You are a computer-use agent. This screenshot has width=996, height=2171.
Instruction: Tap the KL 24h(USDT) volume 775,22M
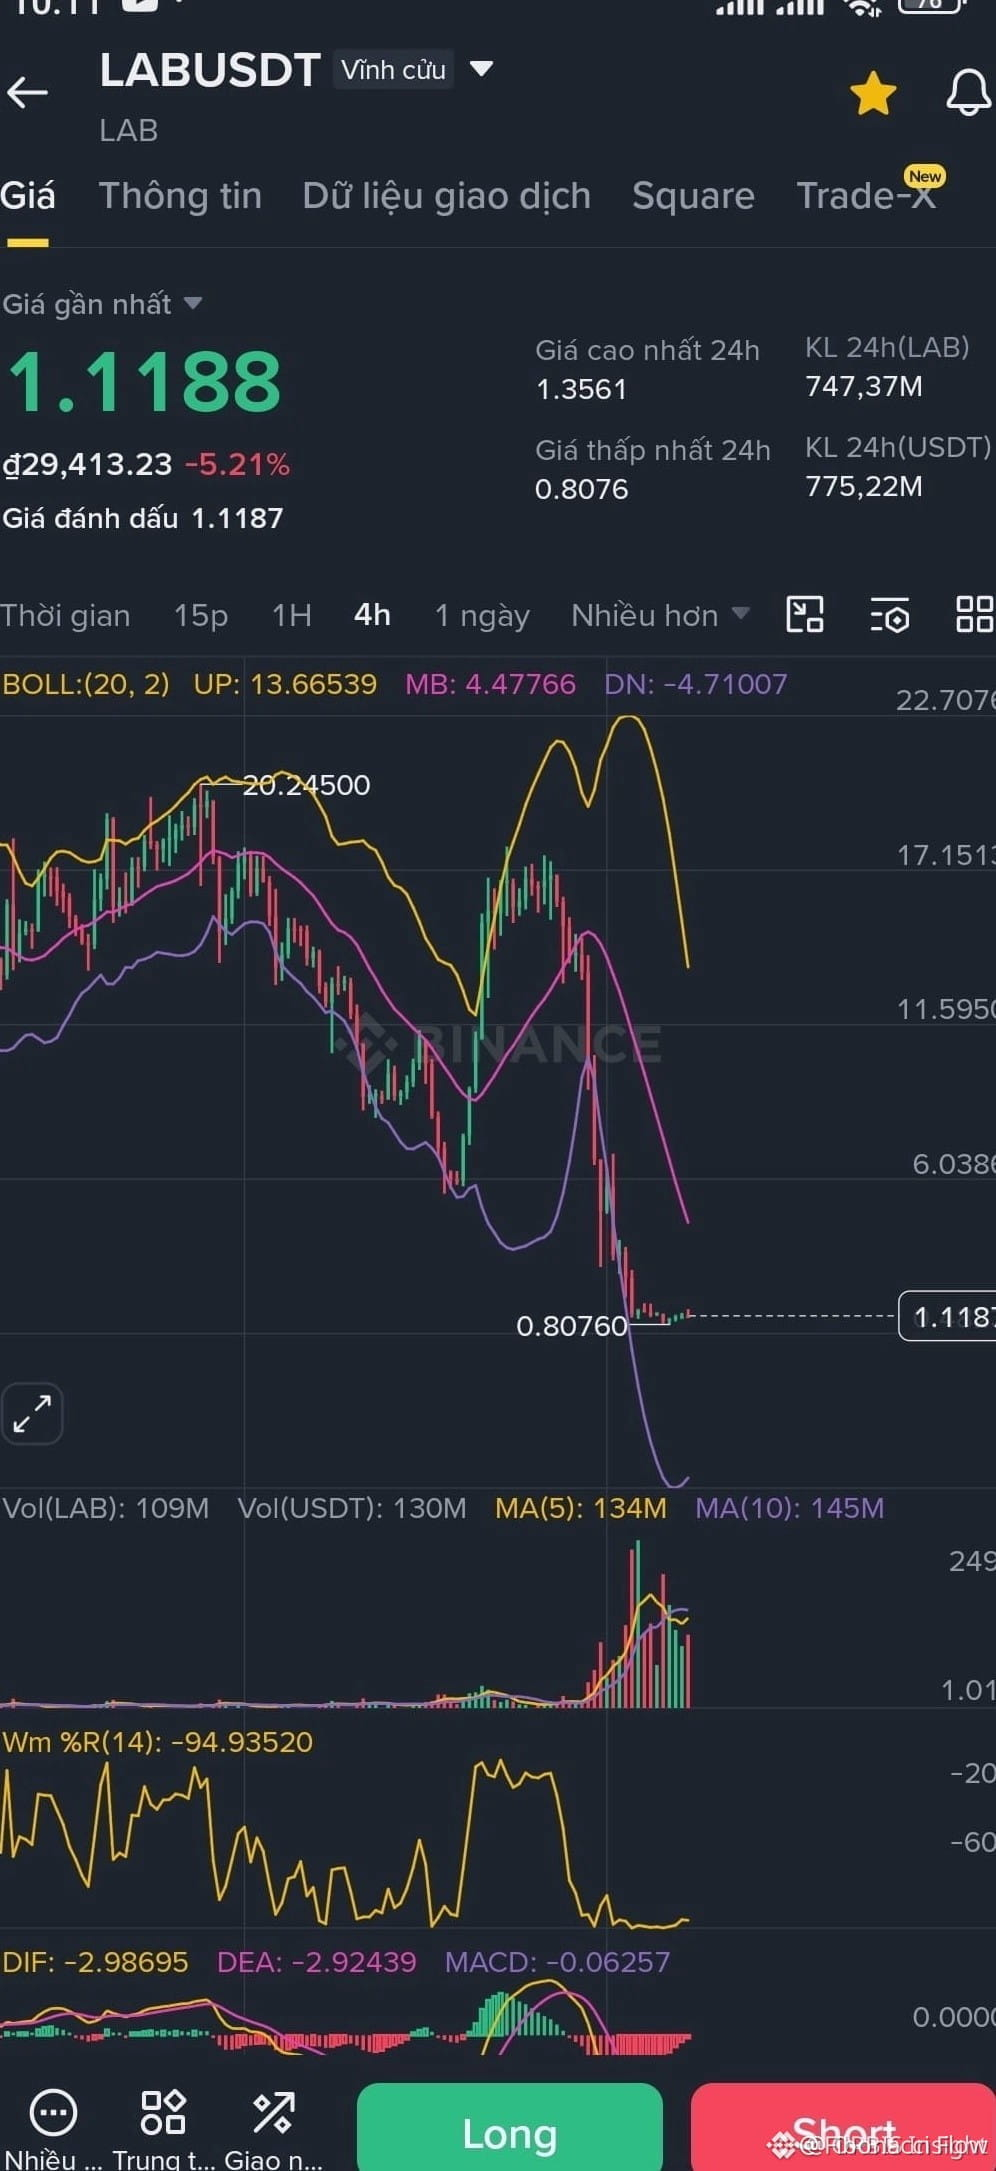tap(864, 486)
